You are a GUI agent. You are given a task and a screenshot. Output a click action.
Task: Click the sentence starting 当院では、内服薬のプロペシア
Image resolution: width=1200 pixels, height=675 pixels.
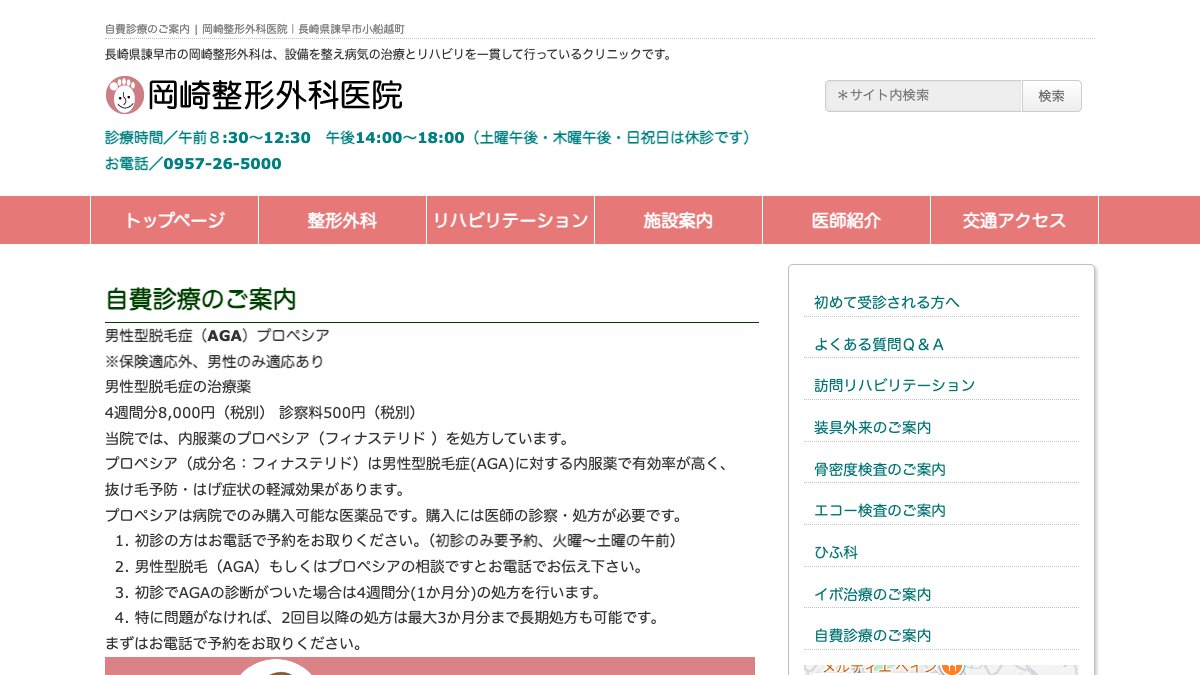tap(337, 438)
